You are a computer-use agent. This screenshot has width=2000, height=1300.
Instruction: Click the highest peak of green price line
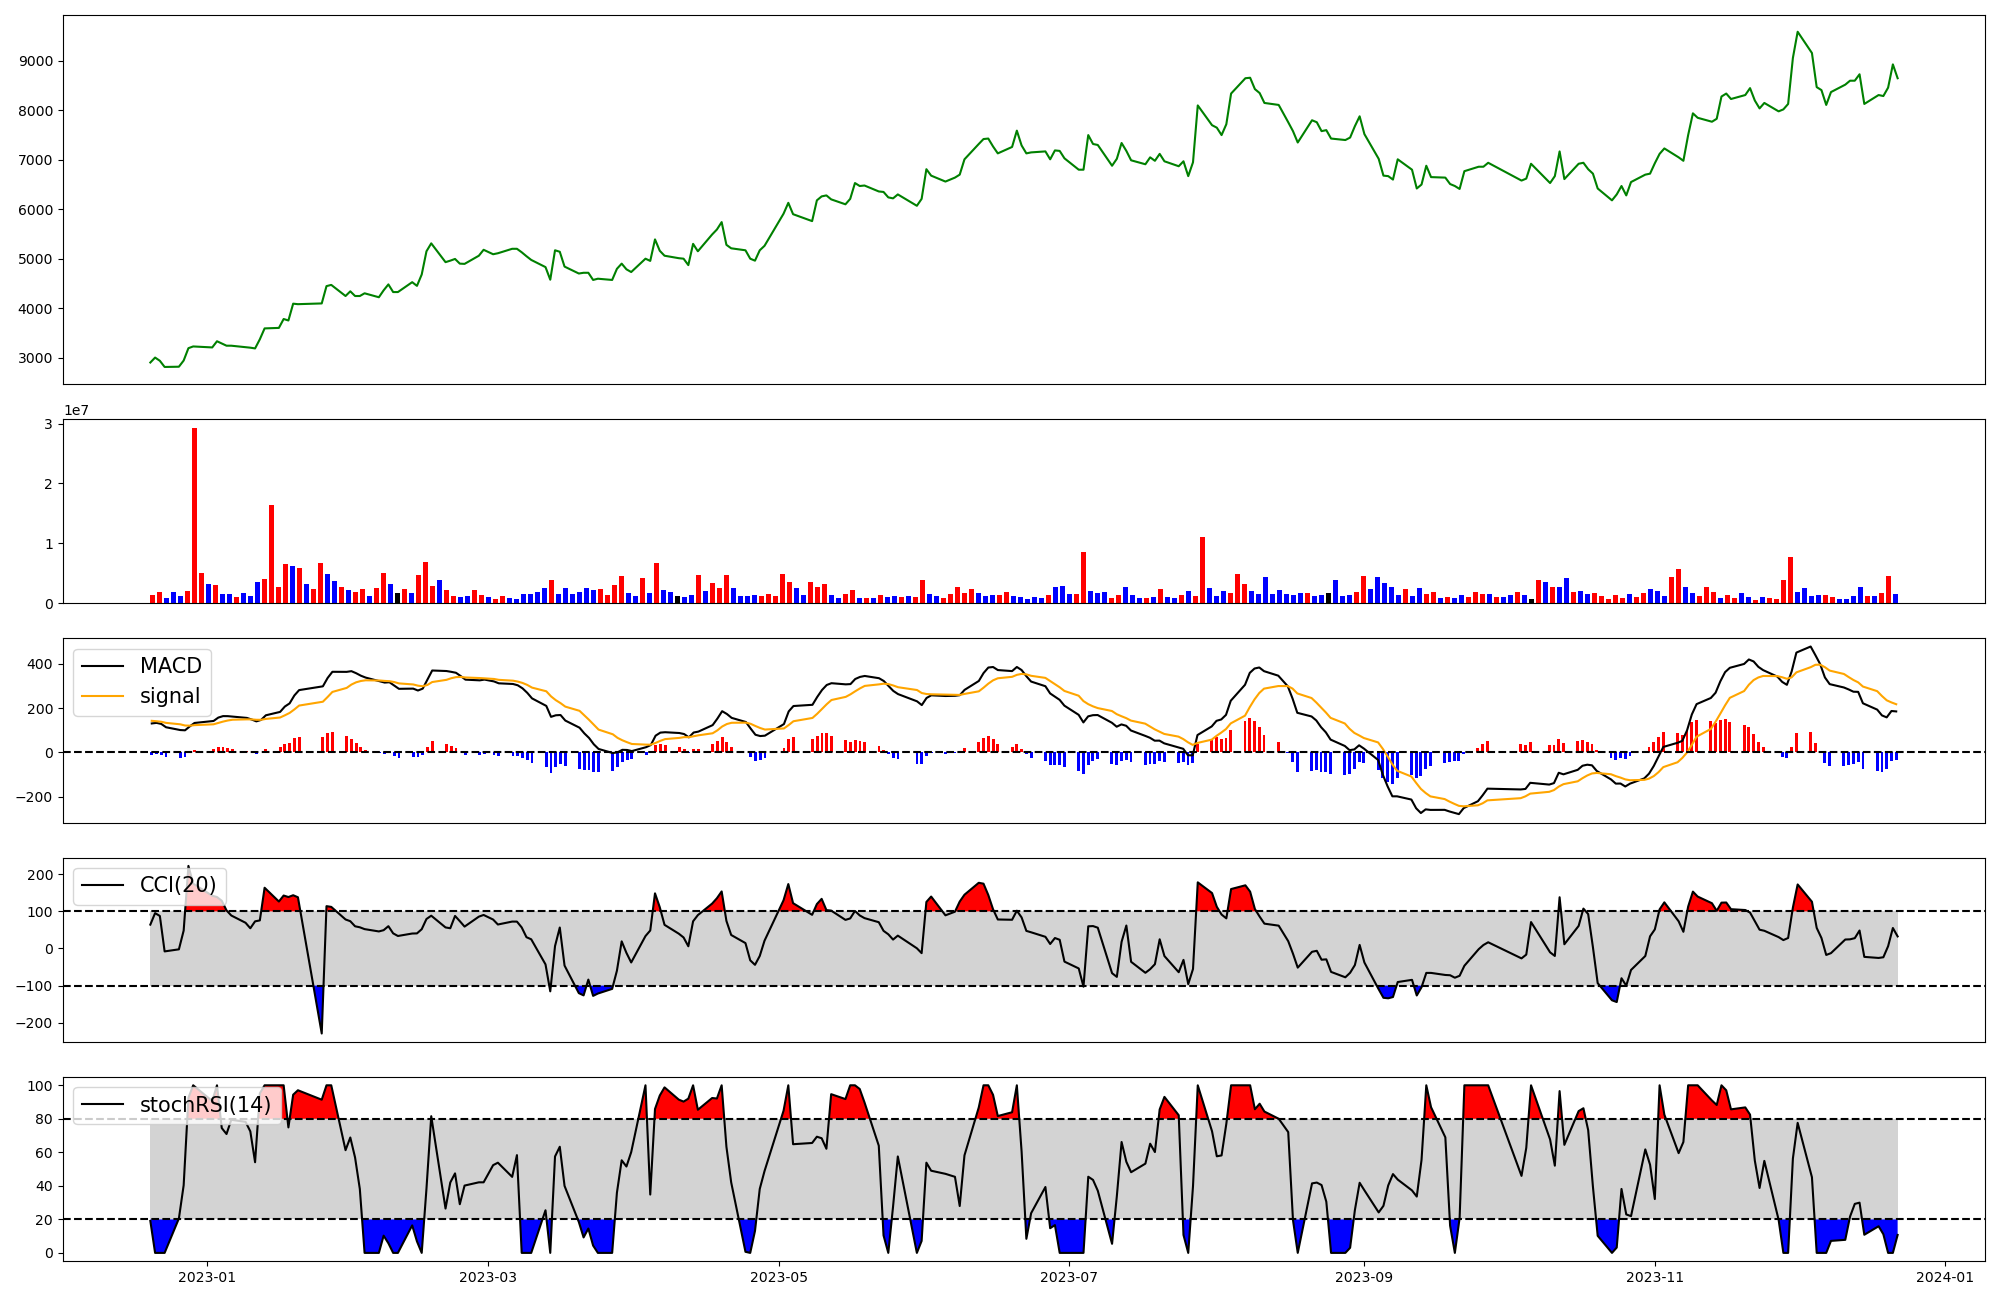[1797, 32]
